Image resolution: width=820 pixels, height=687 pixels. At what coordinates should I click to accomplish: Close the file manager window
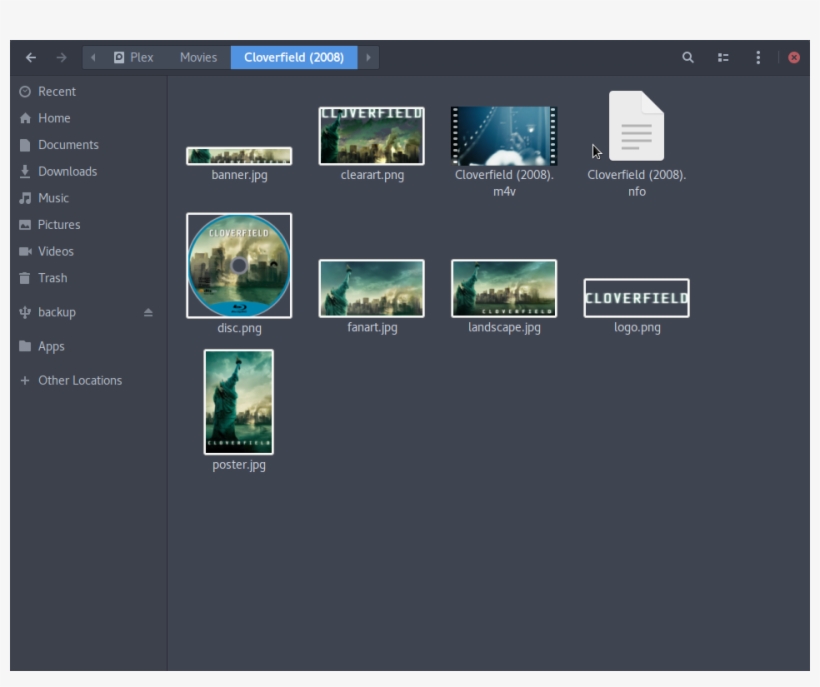pos(794,58)
